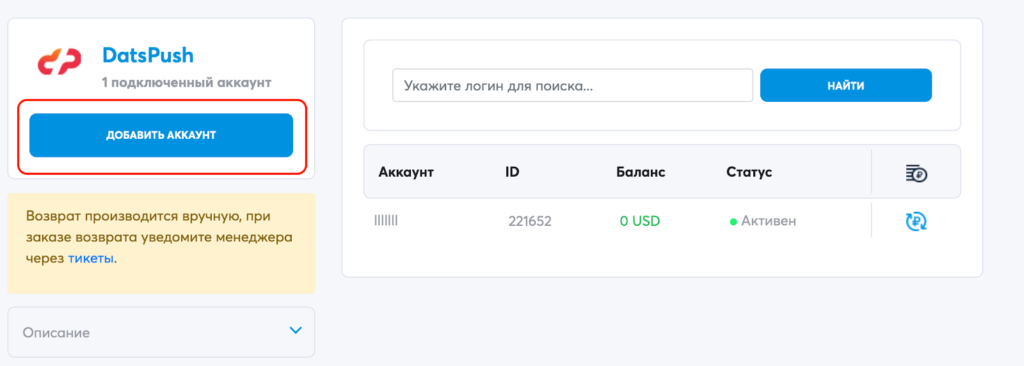The image size is (1024, 366).
Task: Click the blue chevron next to Описание
Action: pyautogui.click(x=296, y=331)
